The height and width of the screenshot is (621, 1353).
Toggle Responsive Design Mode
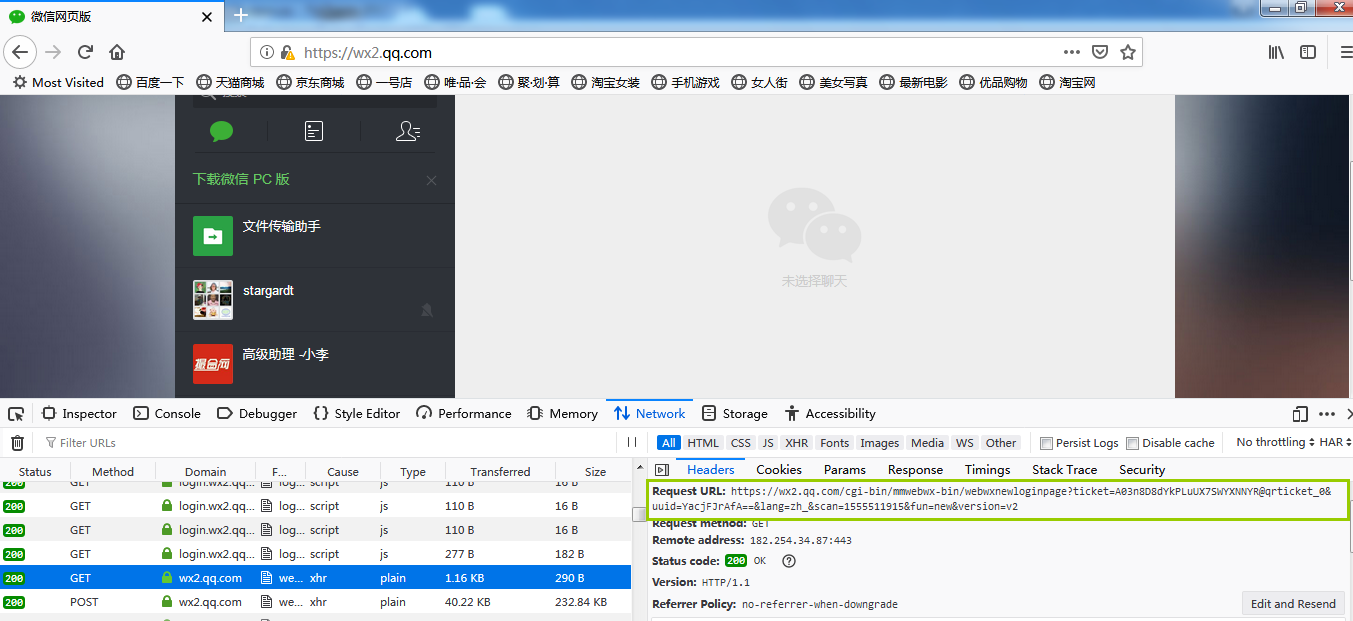point(1300,414)
